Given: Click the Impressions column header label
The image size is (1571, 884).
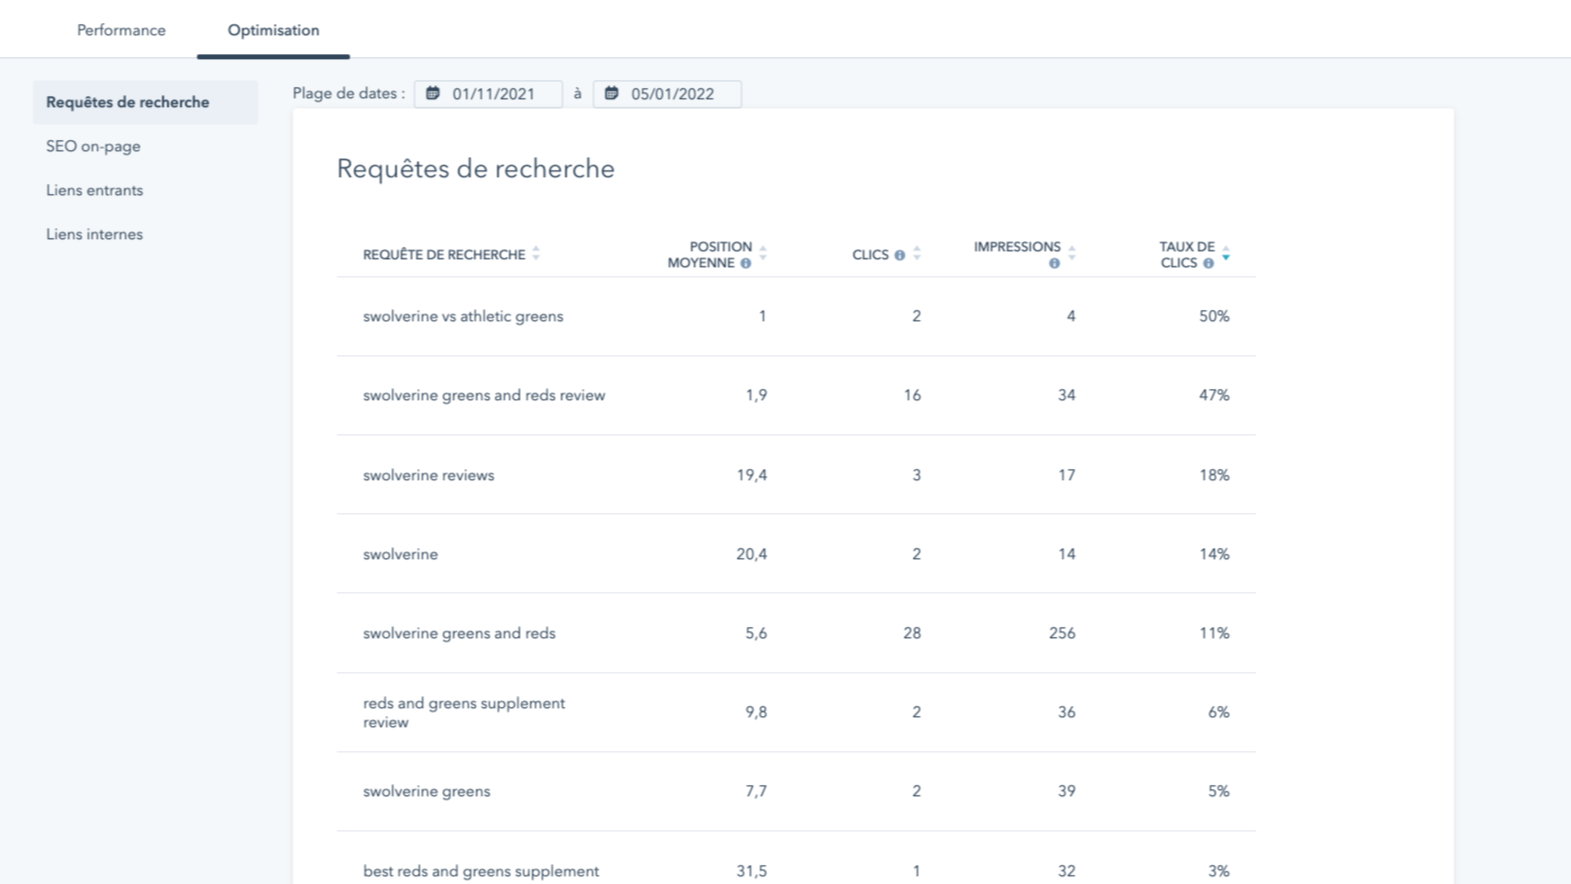Looking at the screenshot, I should 1017,247.
